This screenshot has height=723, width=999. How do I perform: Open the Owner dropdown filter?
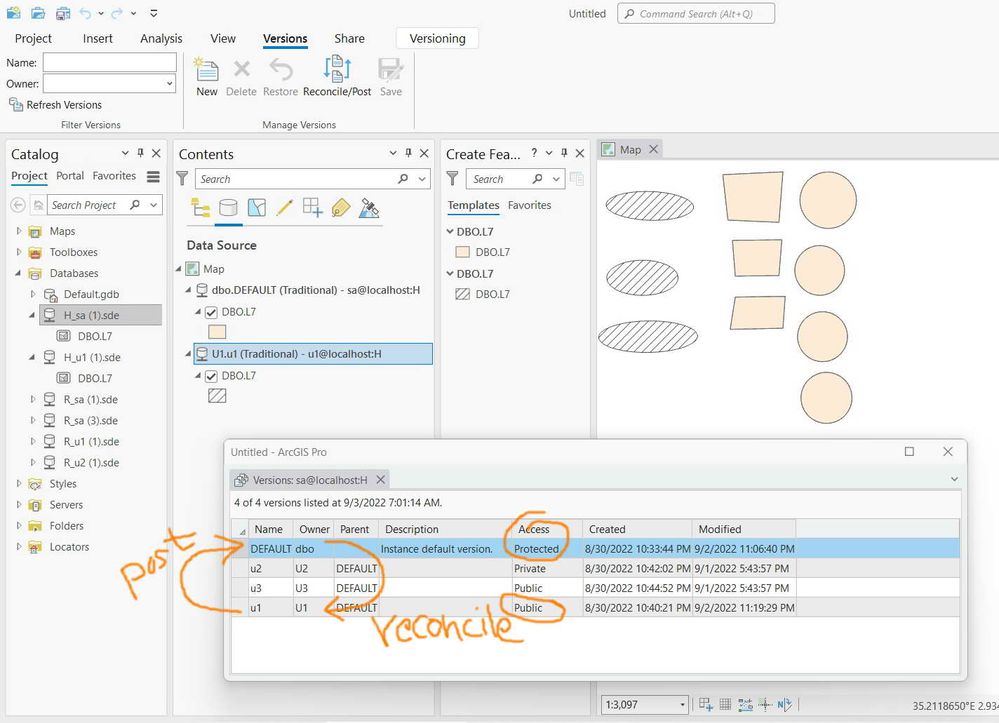[x=169, y=83]
